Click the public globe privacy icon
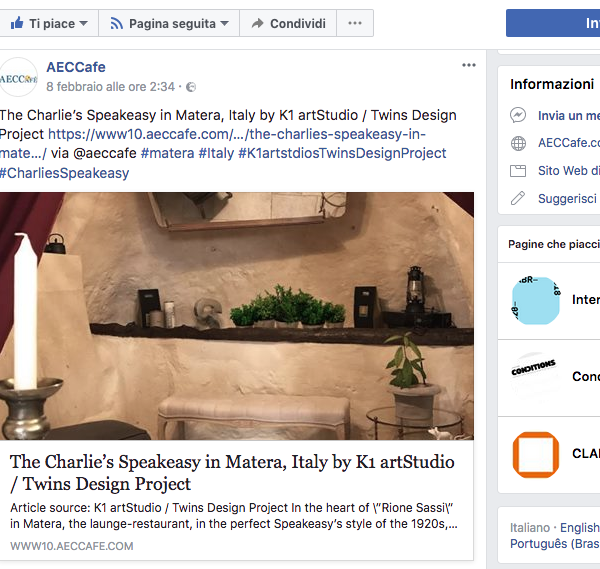The width and height of the screenshot is (600, 569). [191, 87]
